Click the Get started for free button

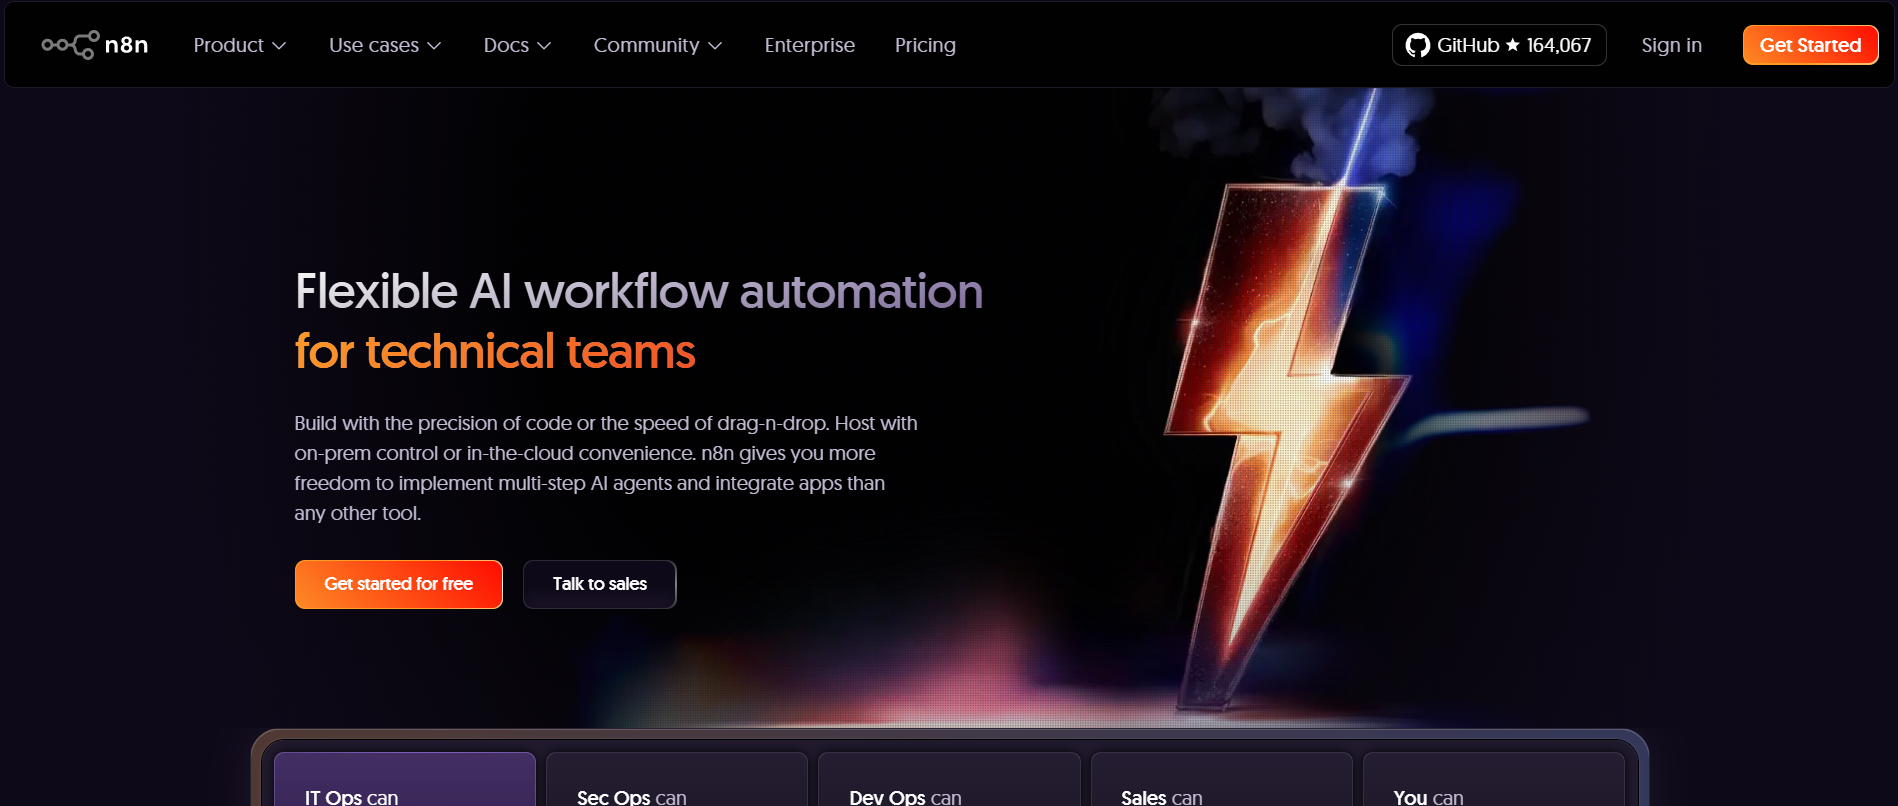point(398,584)
